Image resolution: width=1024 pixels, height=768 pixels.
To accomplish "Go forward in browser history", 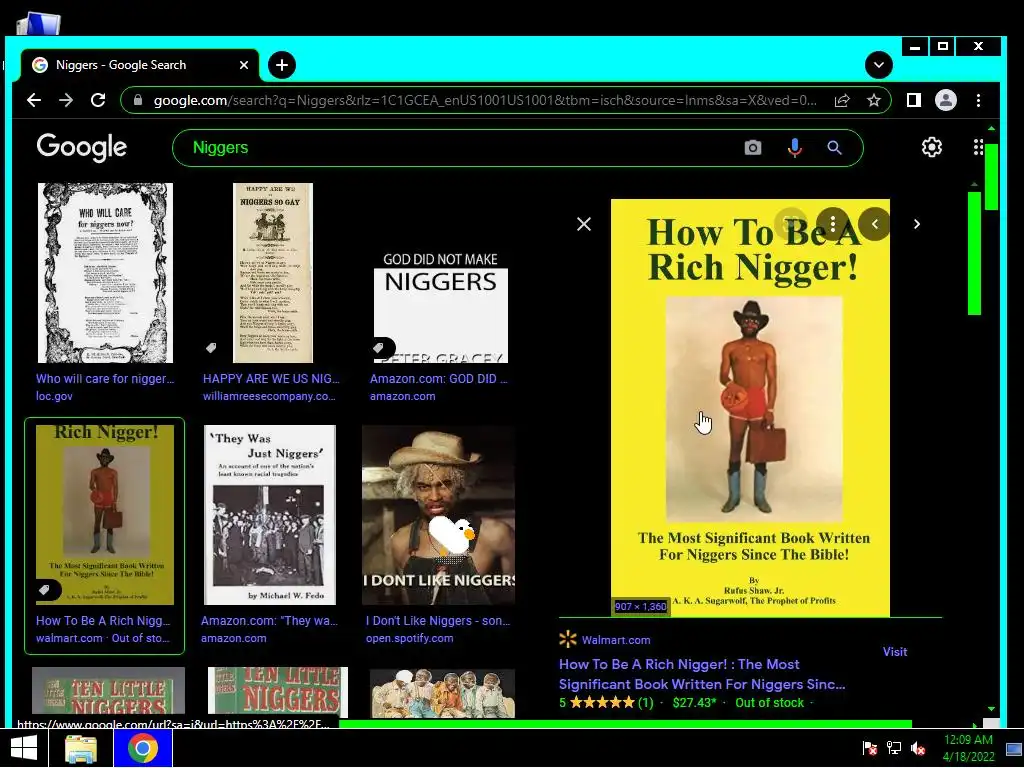I will tap(66, 100).
